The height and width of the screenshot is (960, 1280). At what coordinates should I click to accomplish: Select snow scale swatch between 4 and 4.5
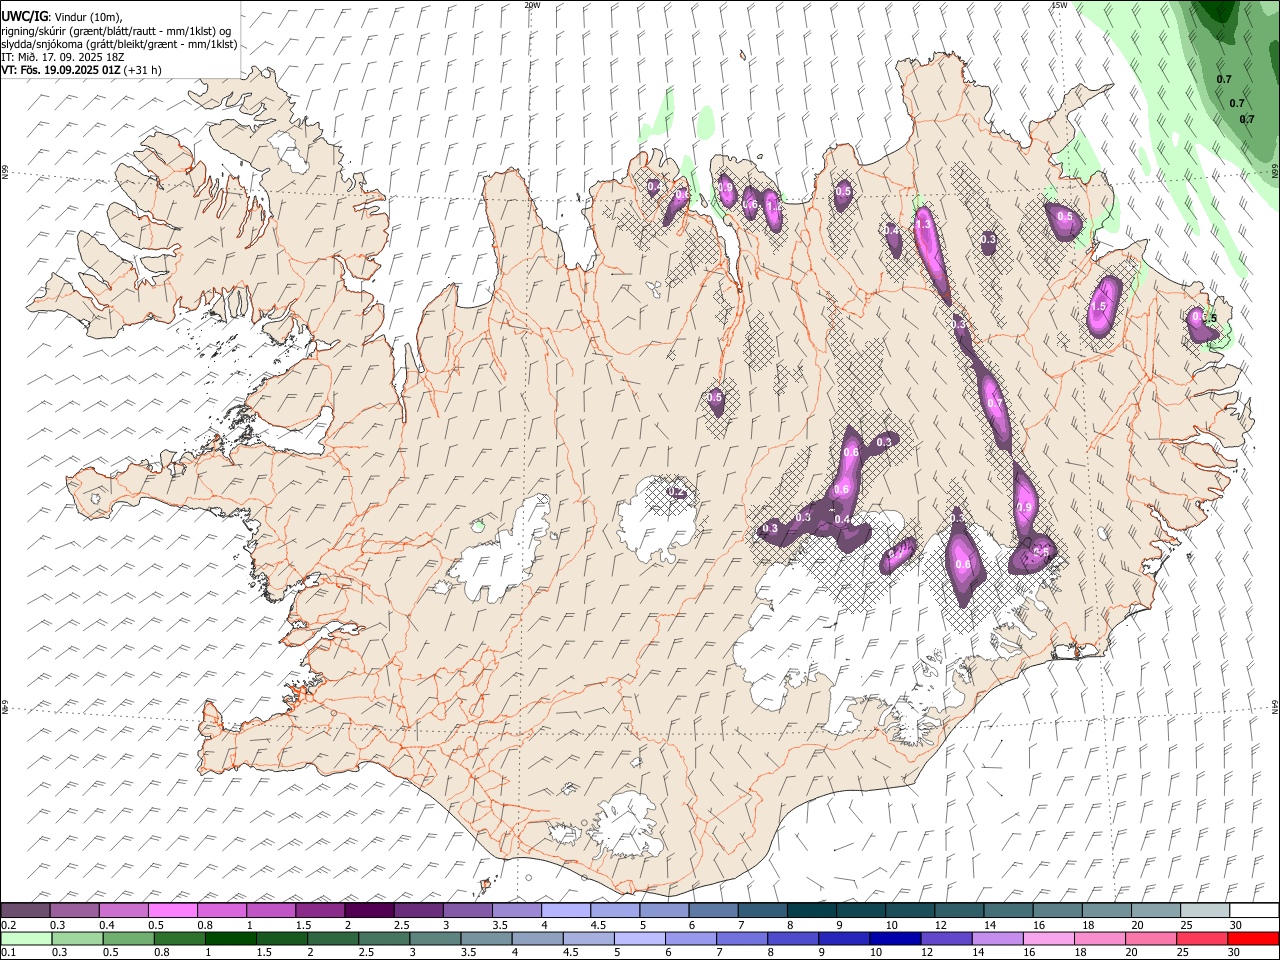565,910
